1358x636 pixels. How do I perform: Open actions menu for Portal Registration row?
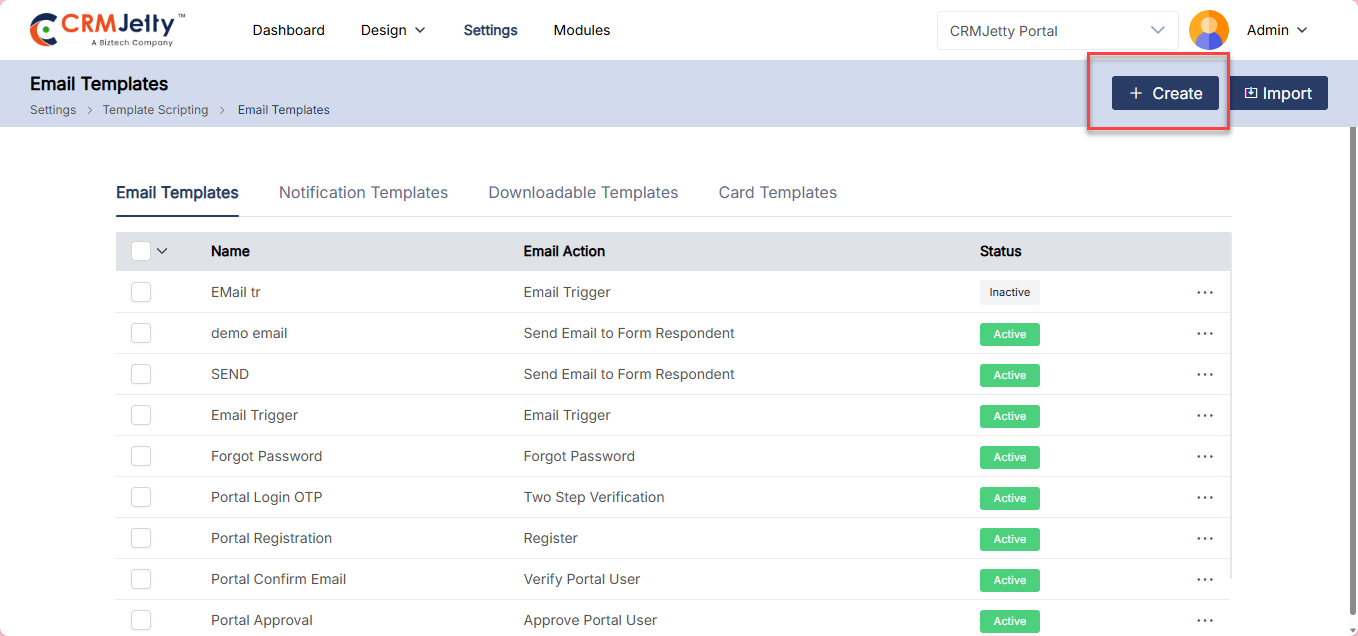point(1204,538)
